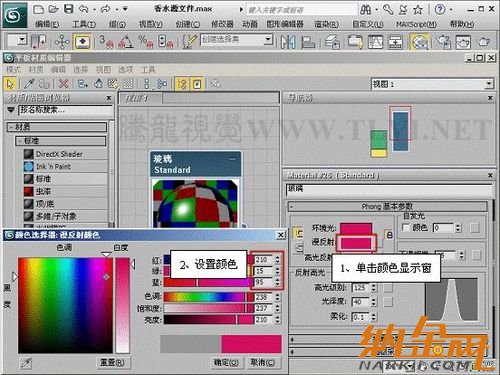The image size is (500, 375).
Task: Collapse the Phong 基本参数 rollout
Action: click(292, 207)
